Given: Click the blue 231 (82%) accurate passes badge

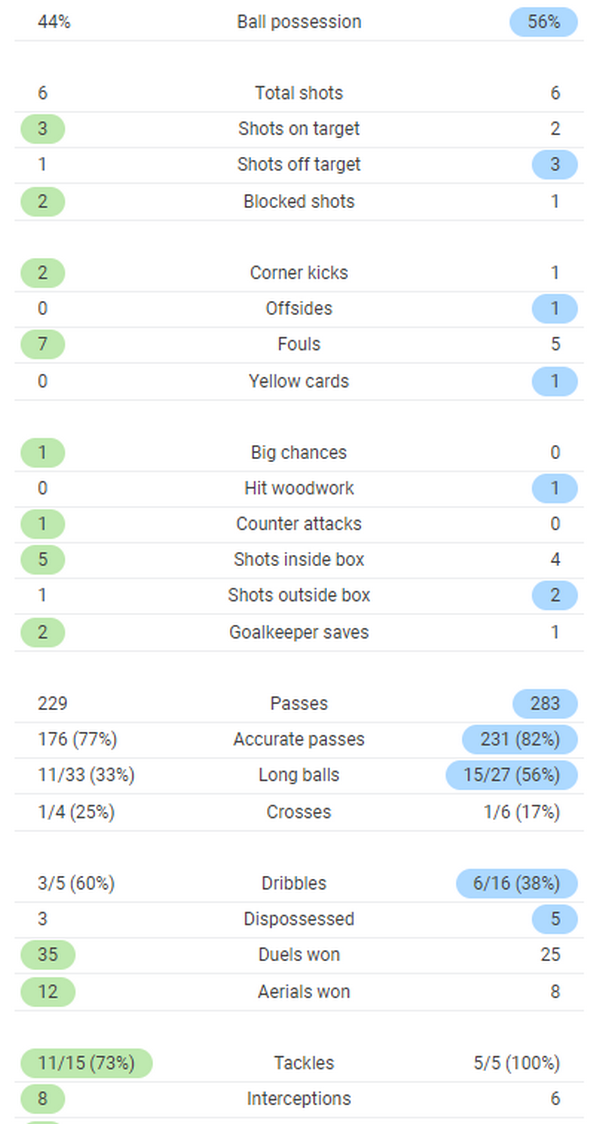Looking at the screenshot, I should click(x=520, y=740).
